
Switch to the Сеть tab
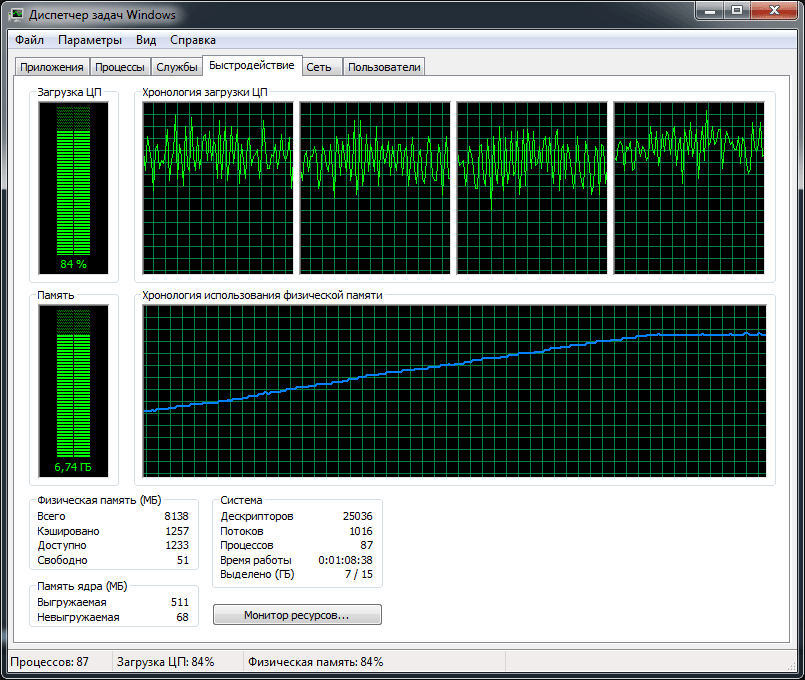(x=320, y=67)
